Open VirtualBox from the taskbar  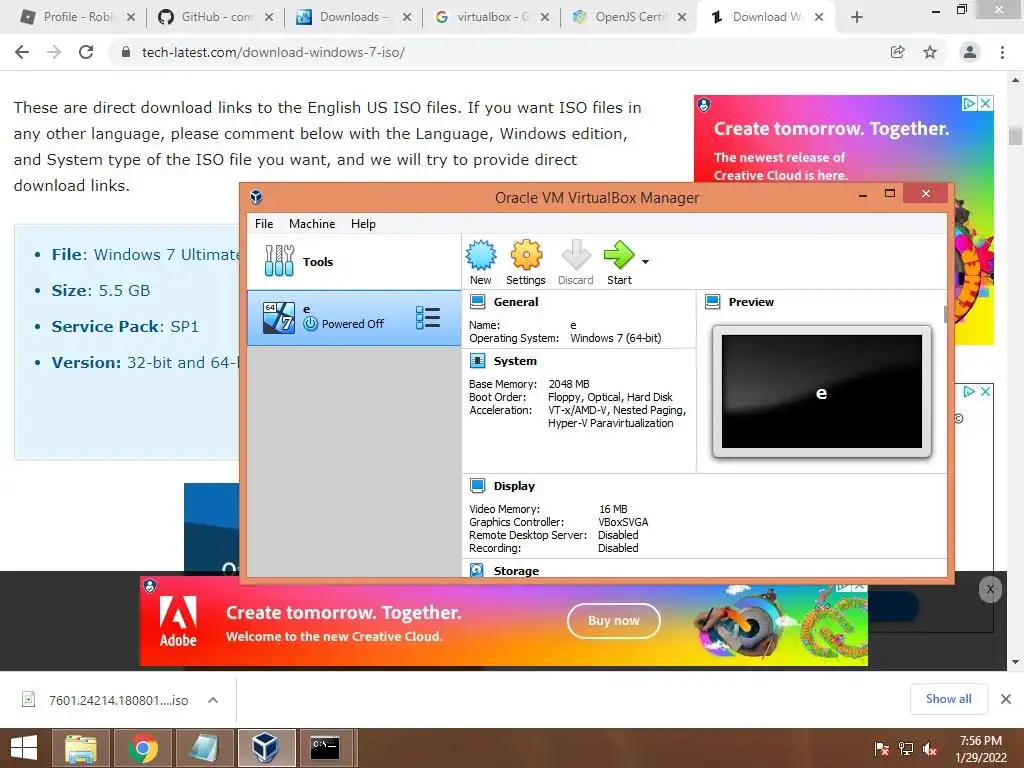(266, 748)
